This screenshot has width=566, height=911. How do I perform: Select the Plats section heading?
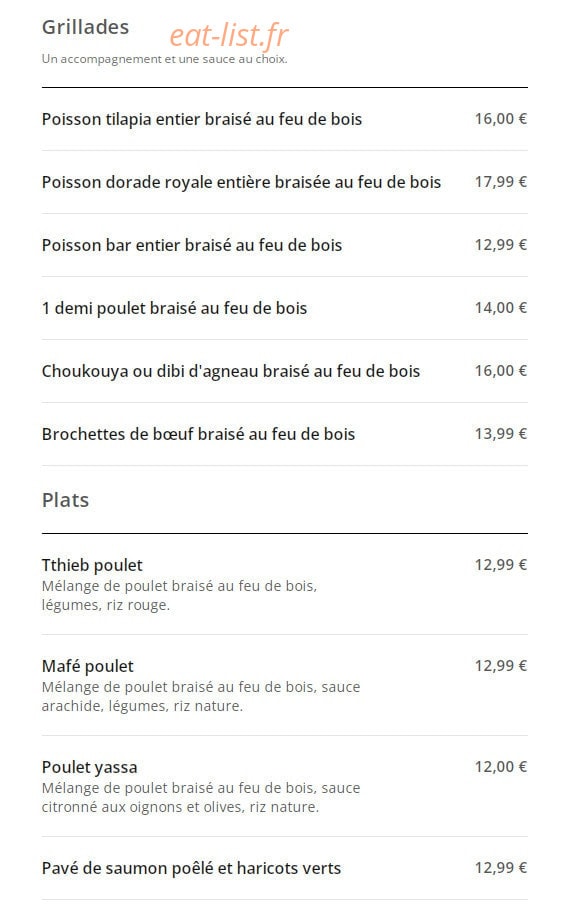tap(66, 500)
